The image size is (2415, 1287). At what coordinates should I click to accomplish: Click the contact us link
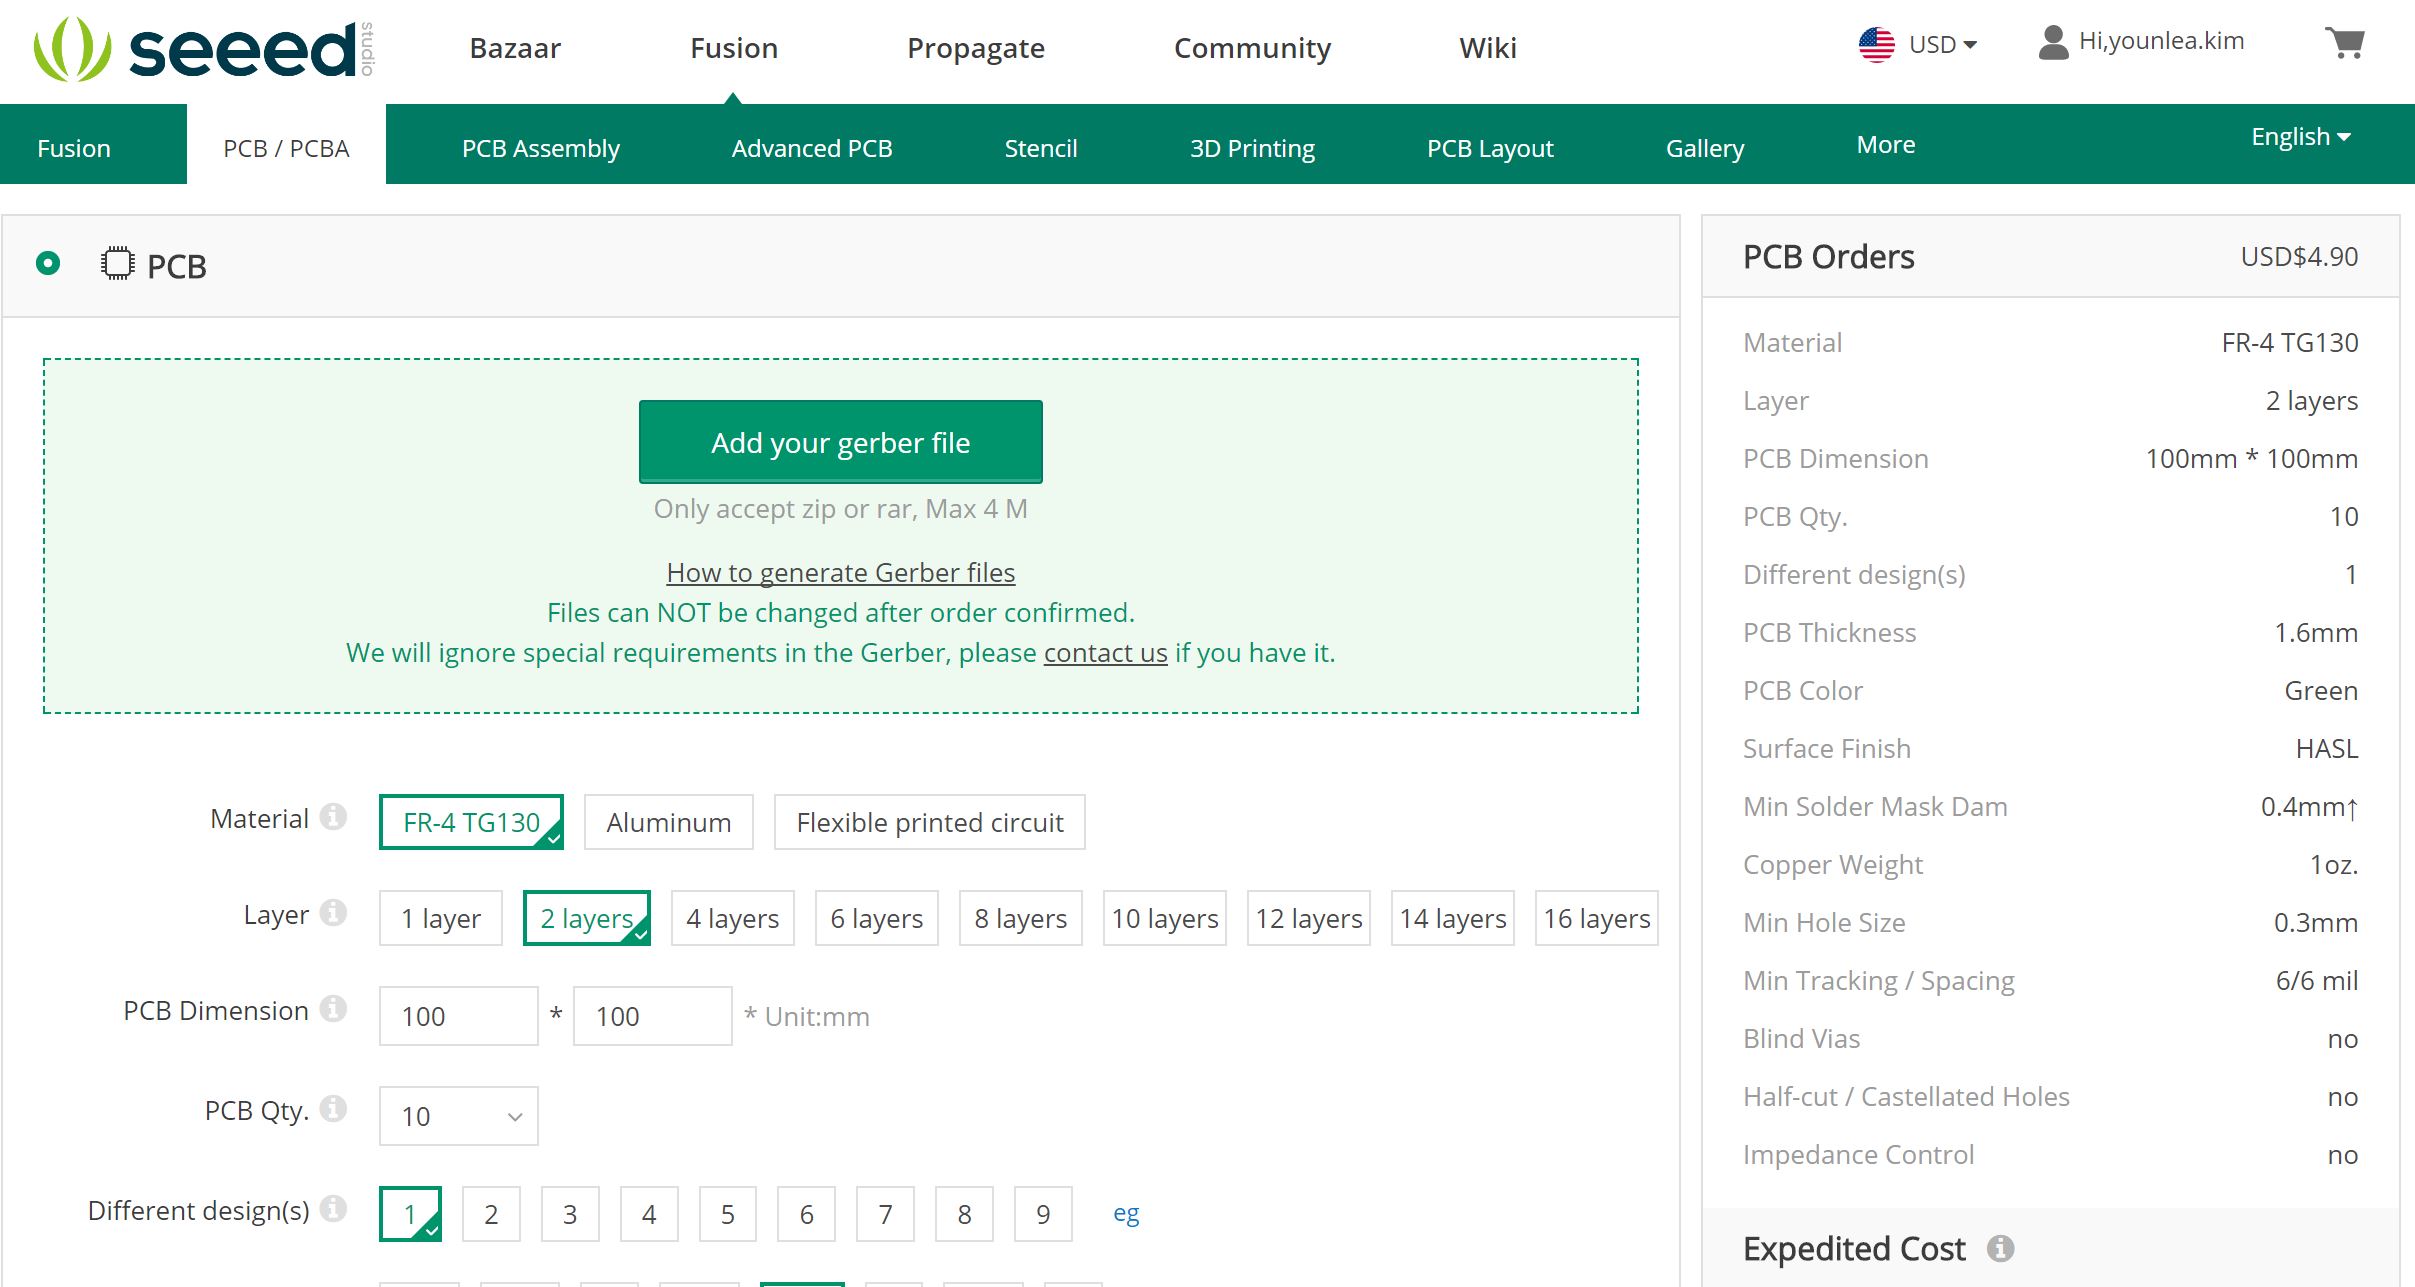pyautogui.click(x=1106, y=652)
